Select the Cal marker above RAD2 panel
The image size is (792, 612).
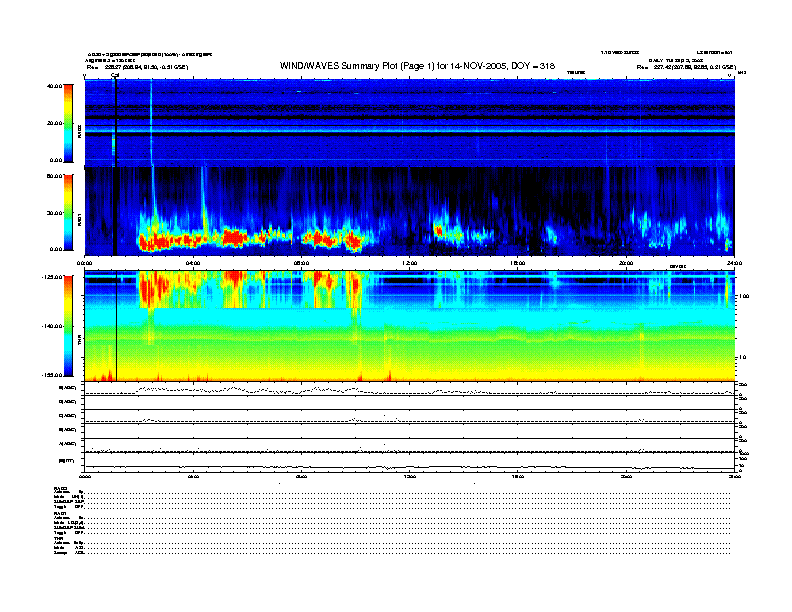coord(115,75)
